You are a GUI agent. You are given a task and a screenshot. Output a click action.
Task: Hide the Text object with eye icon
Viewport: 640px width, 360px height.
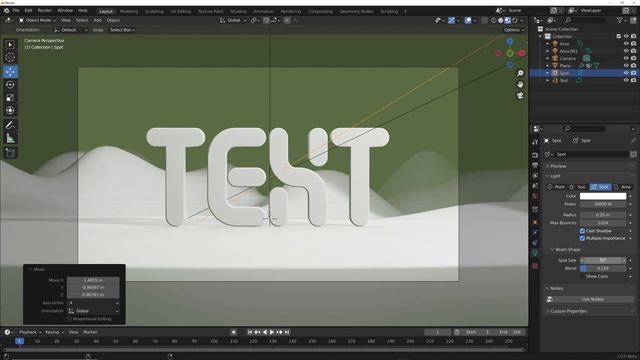click(x=626, y=80)
